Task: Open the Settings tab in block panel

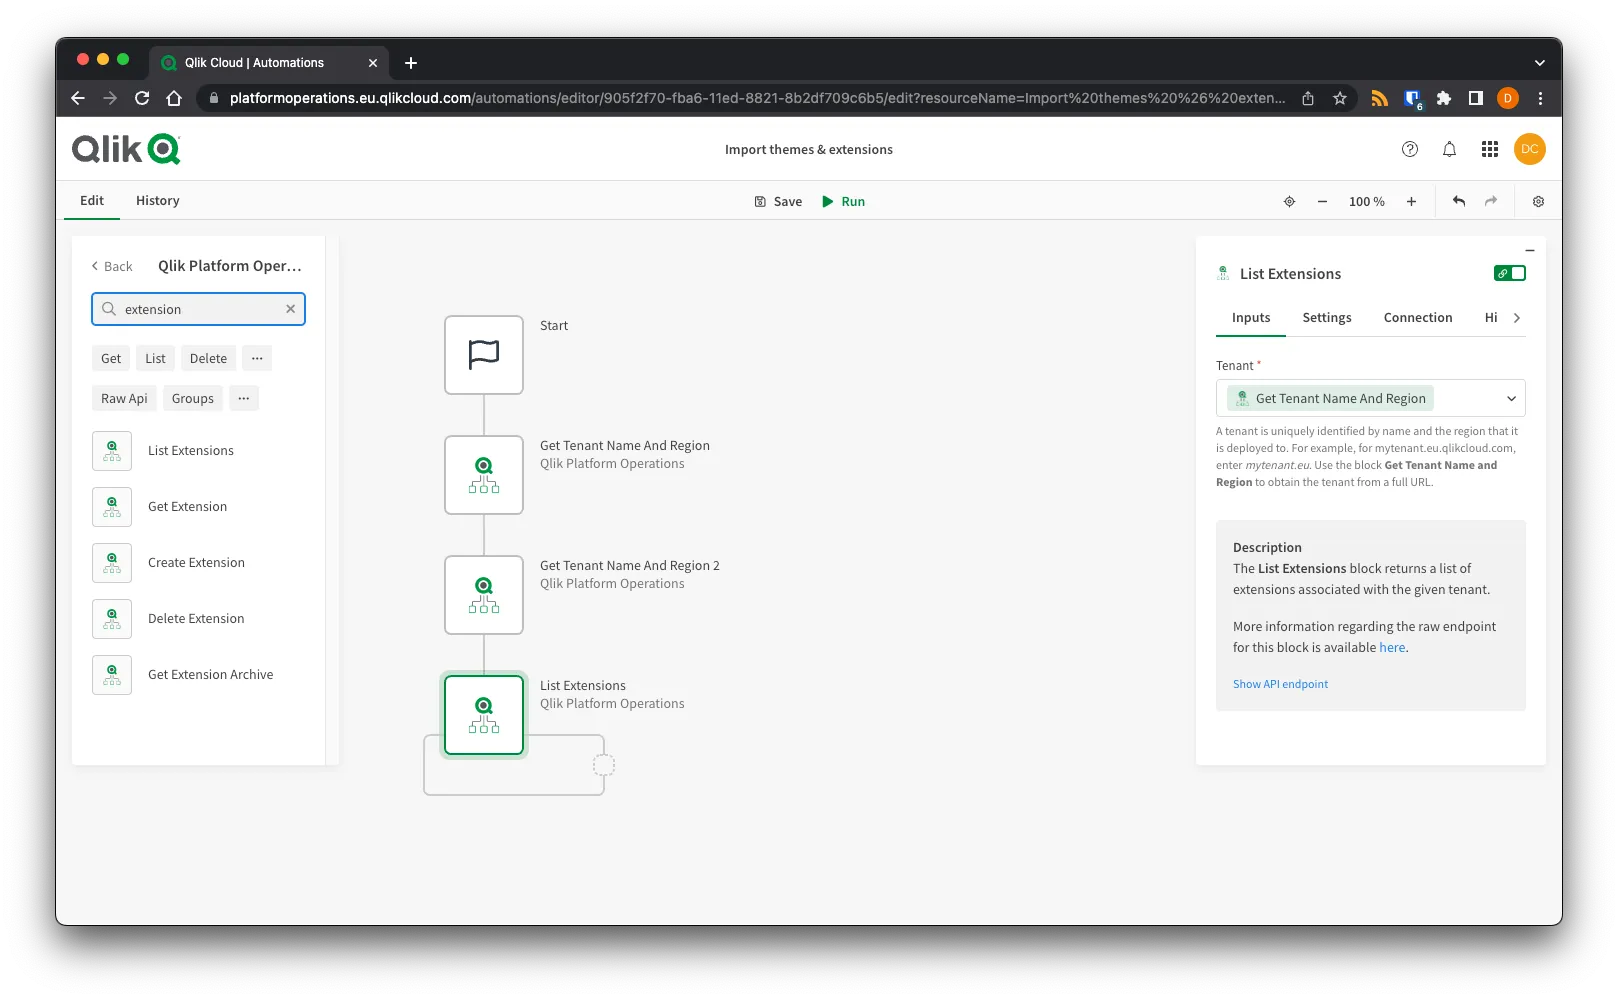Action: tap(1326, 318)
